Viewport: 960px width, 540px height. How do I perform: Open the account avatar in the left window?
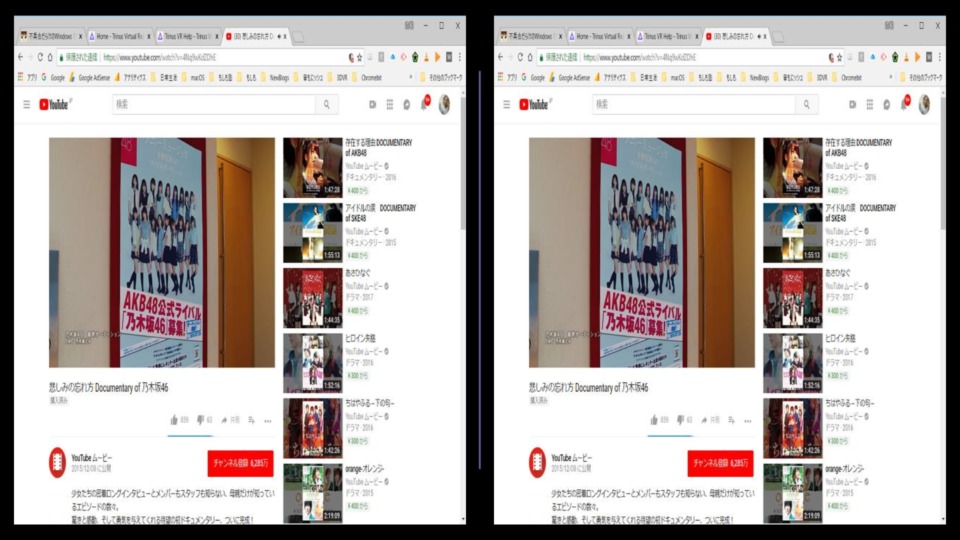(444, 105)
